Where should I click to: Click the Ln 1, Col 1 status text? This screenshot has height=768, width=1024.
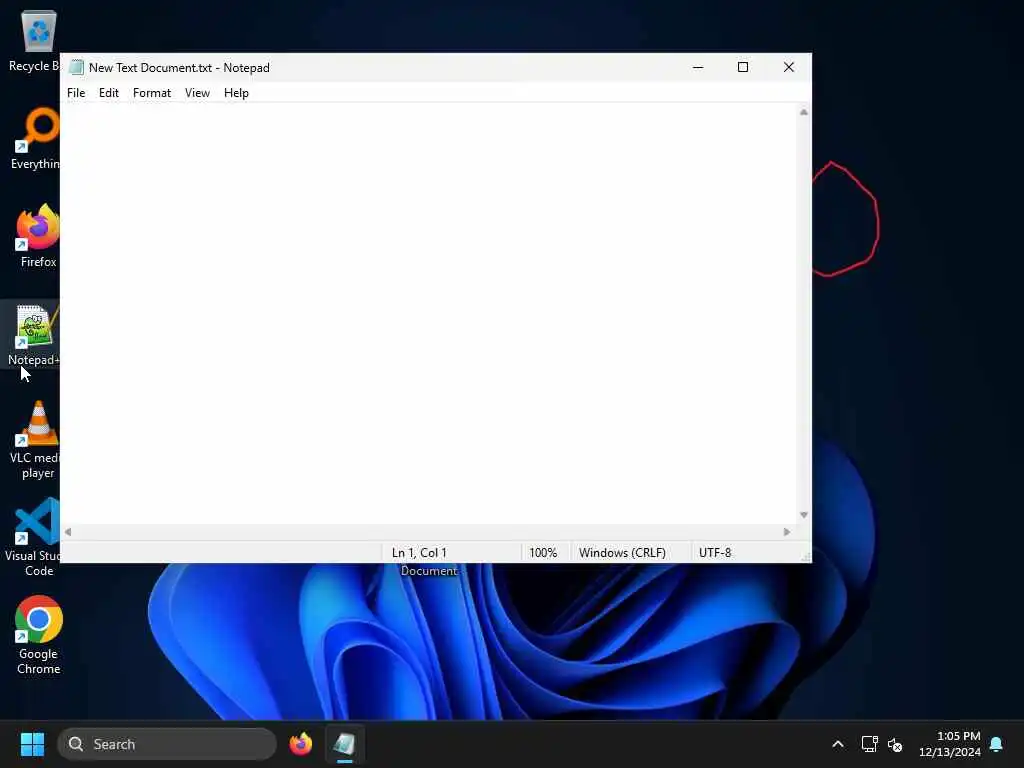coord(419,552)
